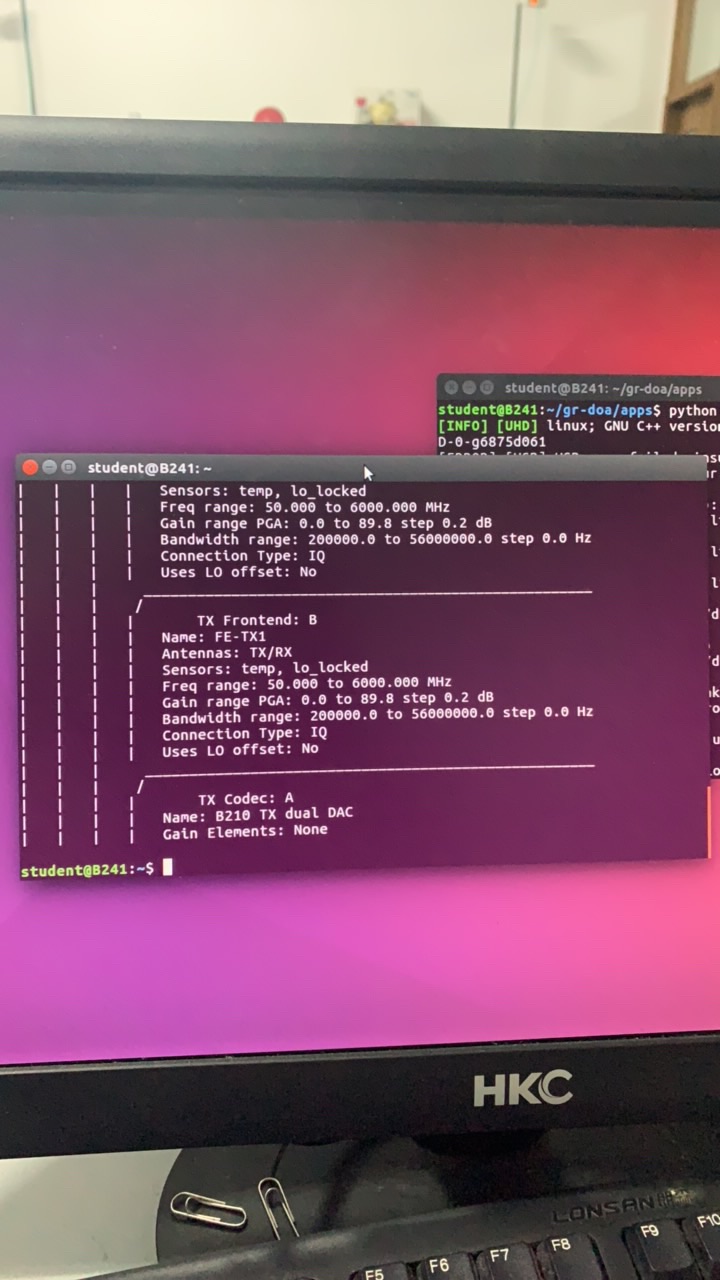Click 'Bandwidth range' line under TX Frontend: B
This screenshot has width=720, height=1280.
coord(378,715)
